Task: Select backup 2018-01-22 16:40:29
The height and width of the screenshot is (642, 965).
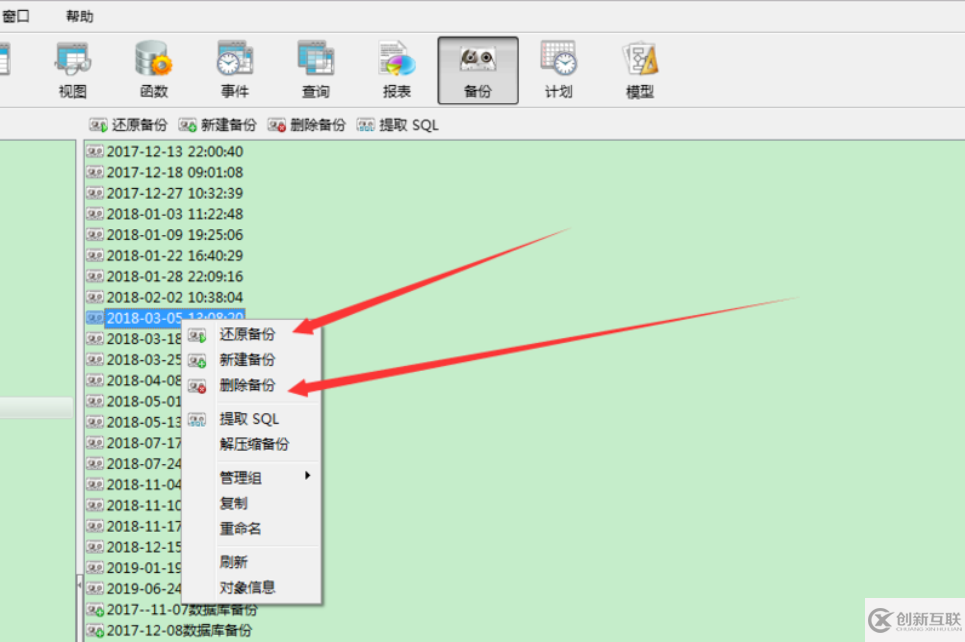Action: [164, 255]
